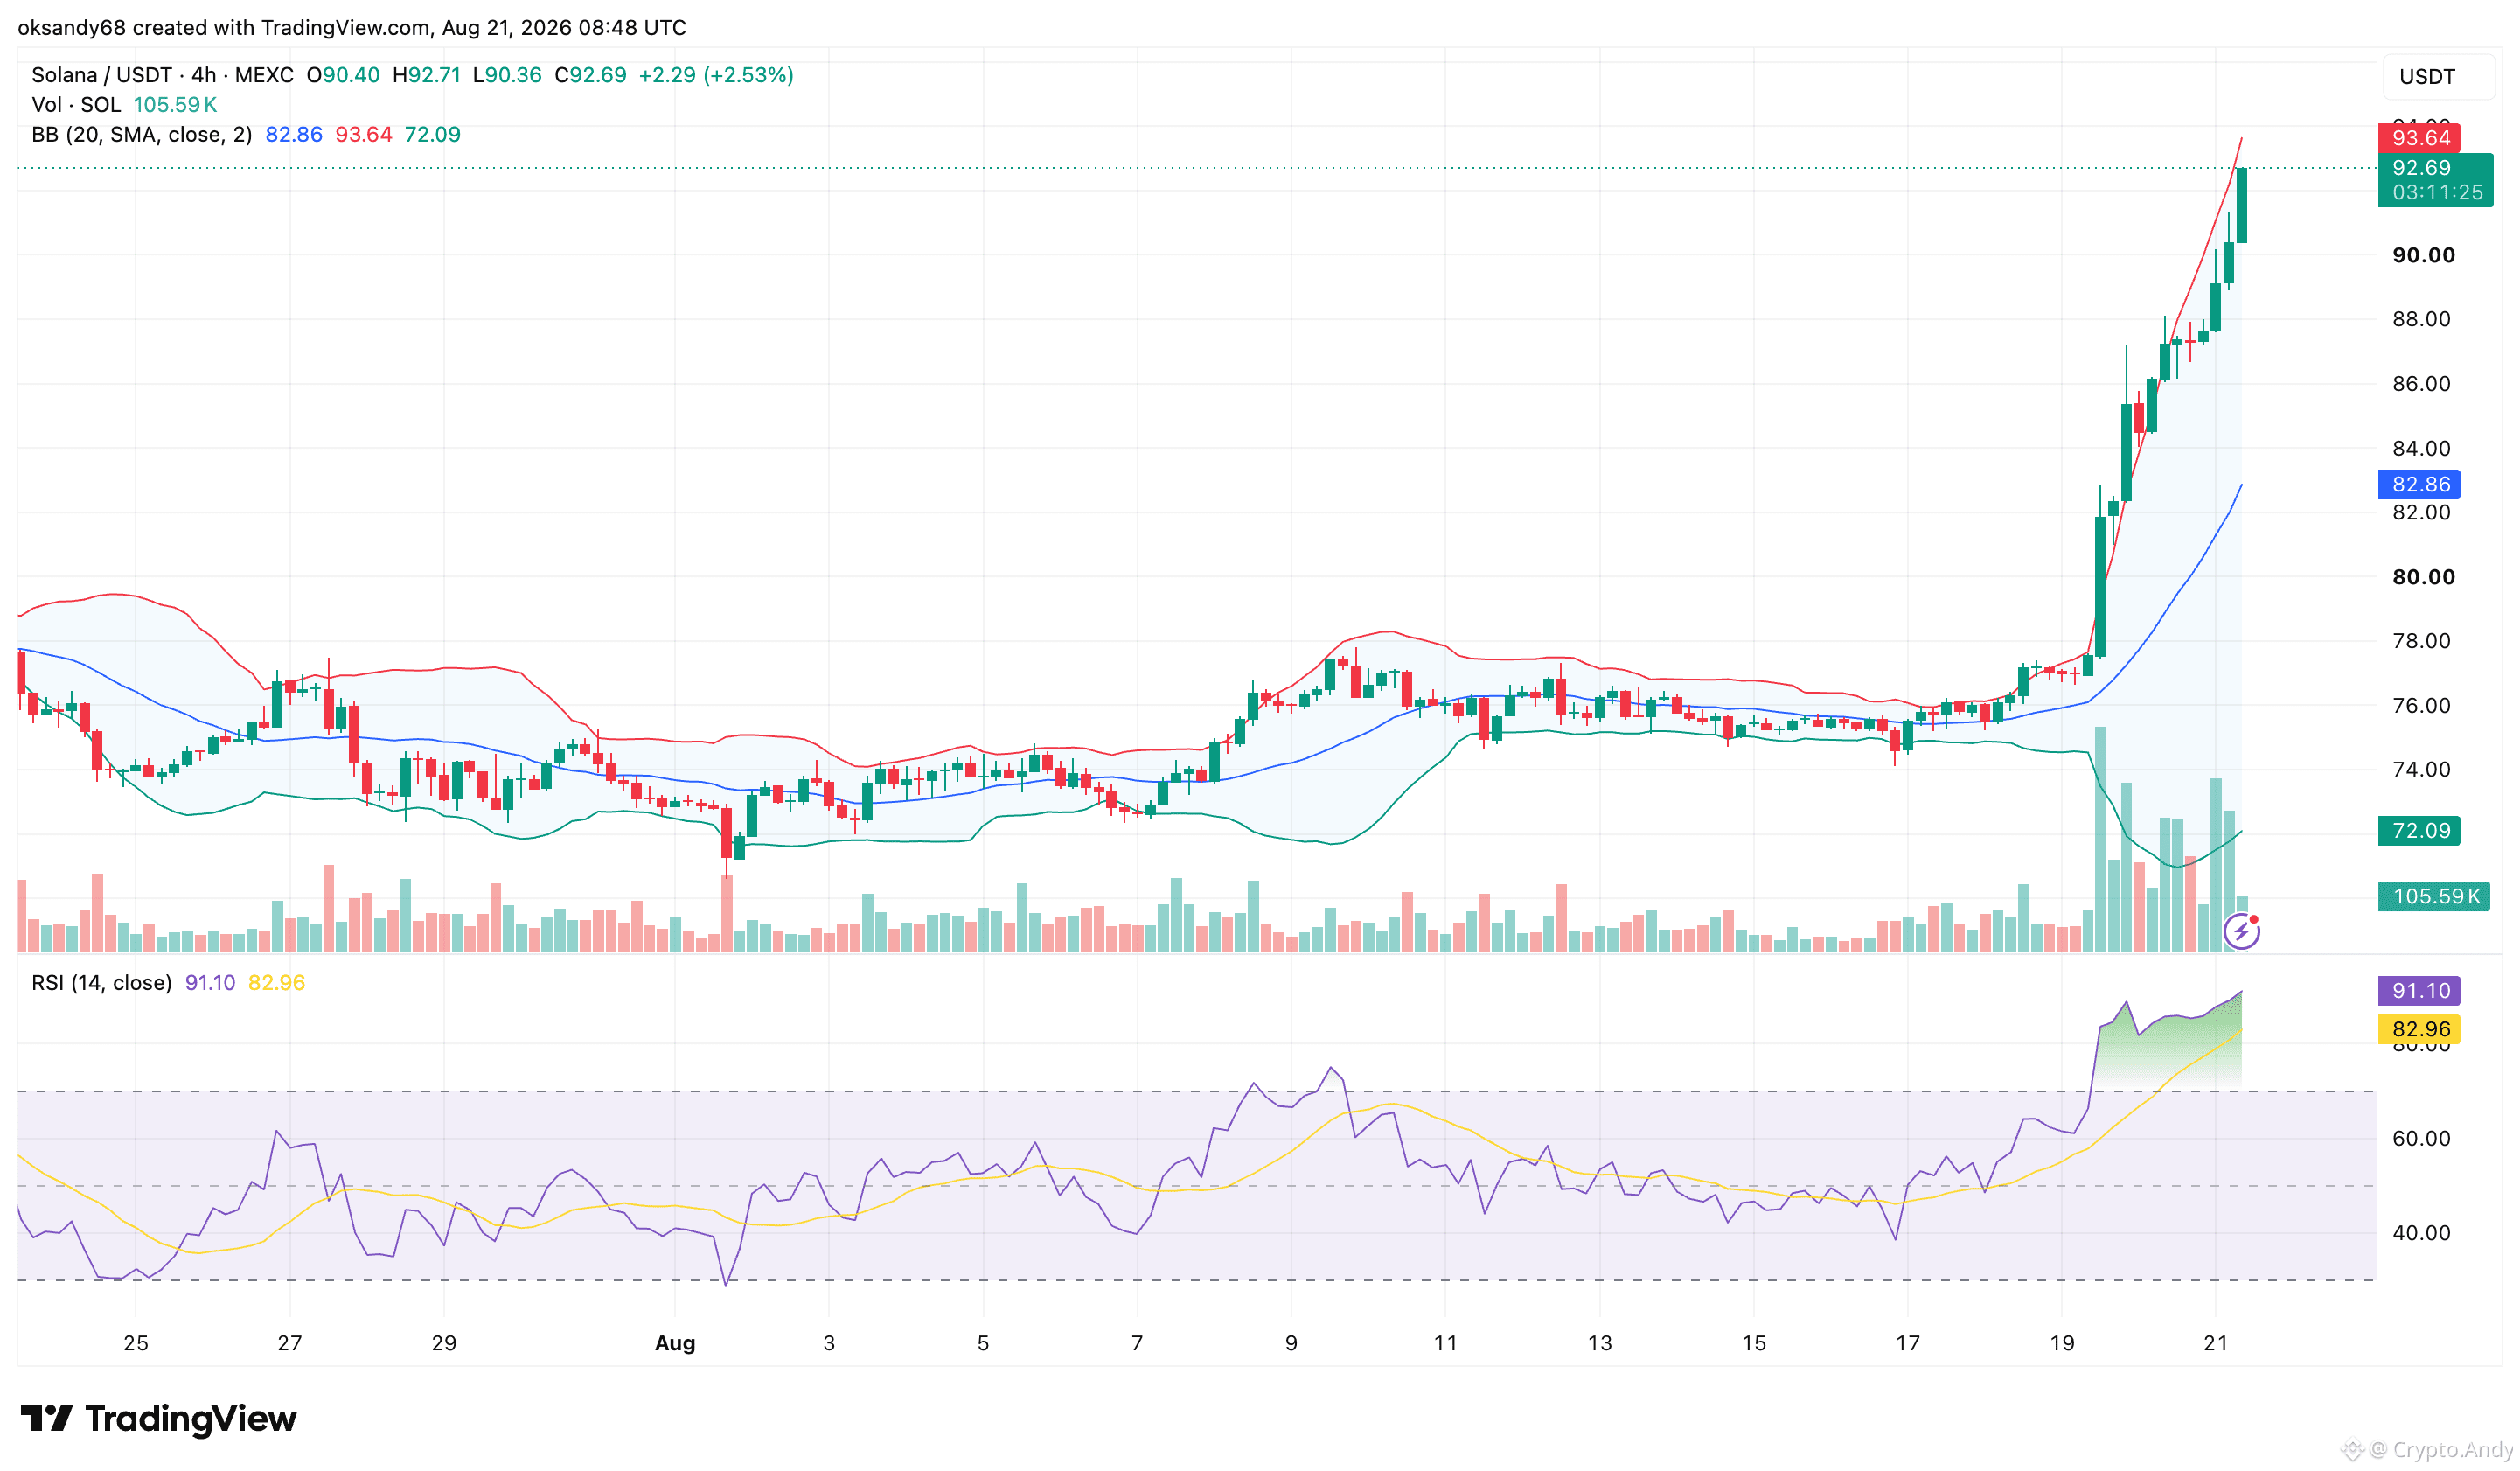Click the Aug label on the time axis

[x=675, y=1343]
